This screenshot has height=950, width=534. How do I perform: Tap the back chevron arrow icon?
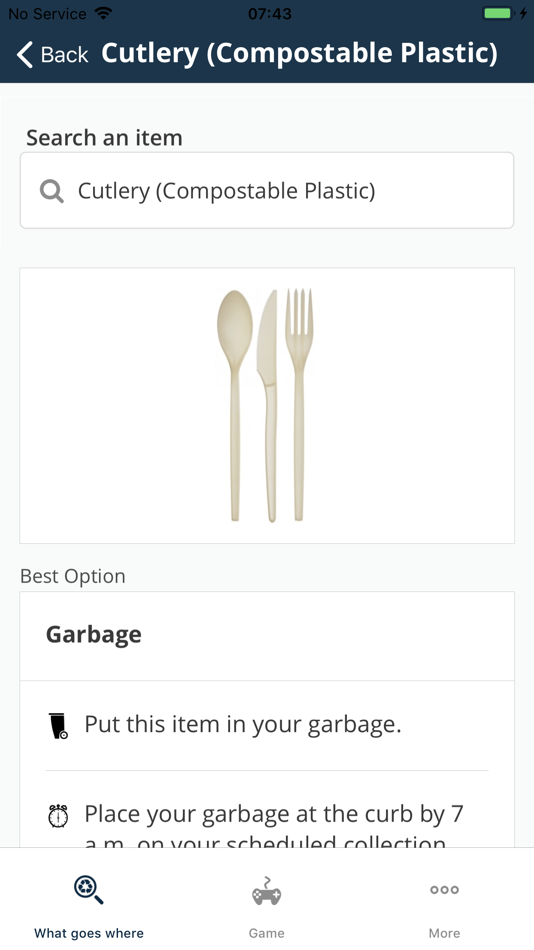(x=24, y=55)
